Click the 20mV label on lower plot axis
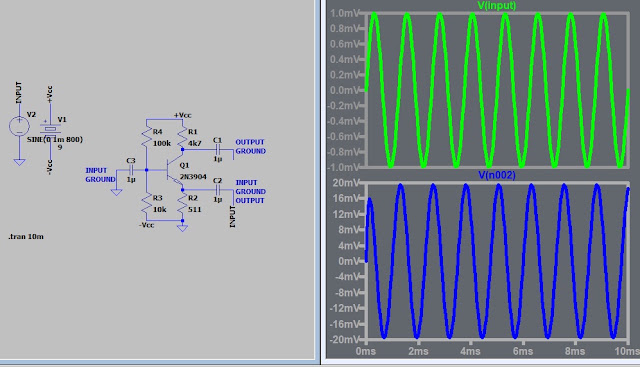The height and width of the screenshot is (367, 640). pos(345,183)
